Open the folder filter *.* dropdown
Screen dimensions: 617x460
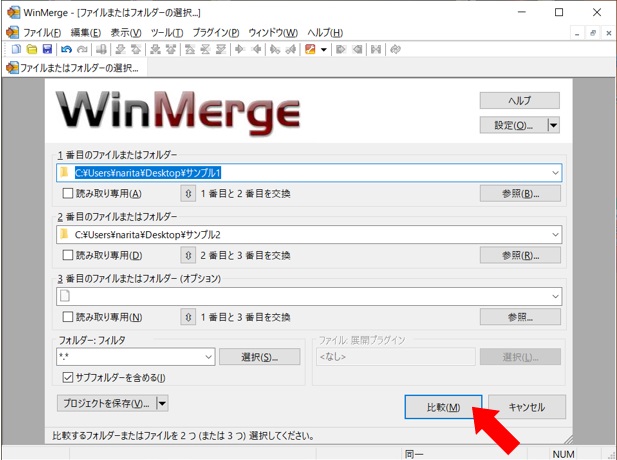point(209,357)
